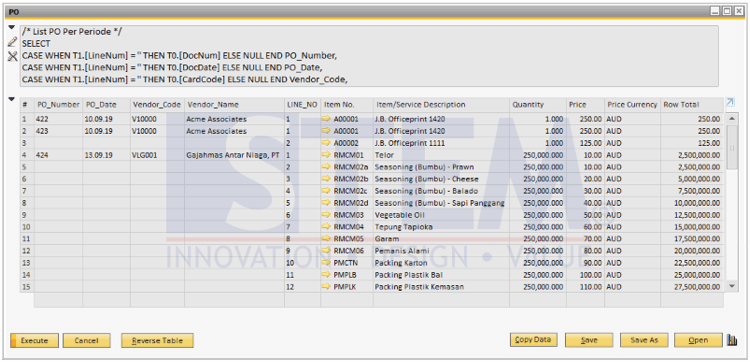Viewport: 750px width, 362px height.
Task: Click the Execute button
Action: [x=34, y=340]
